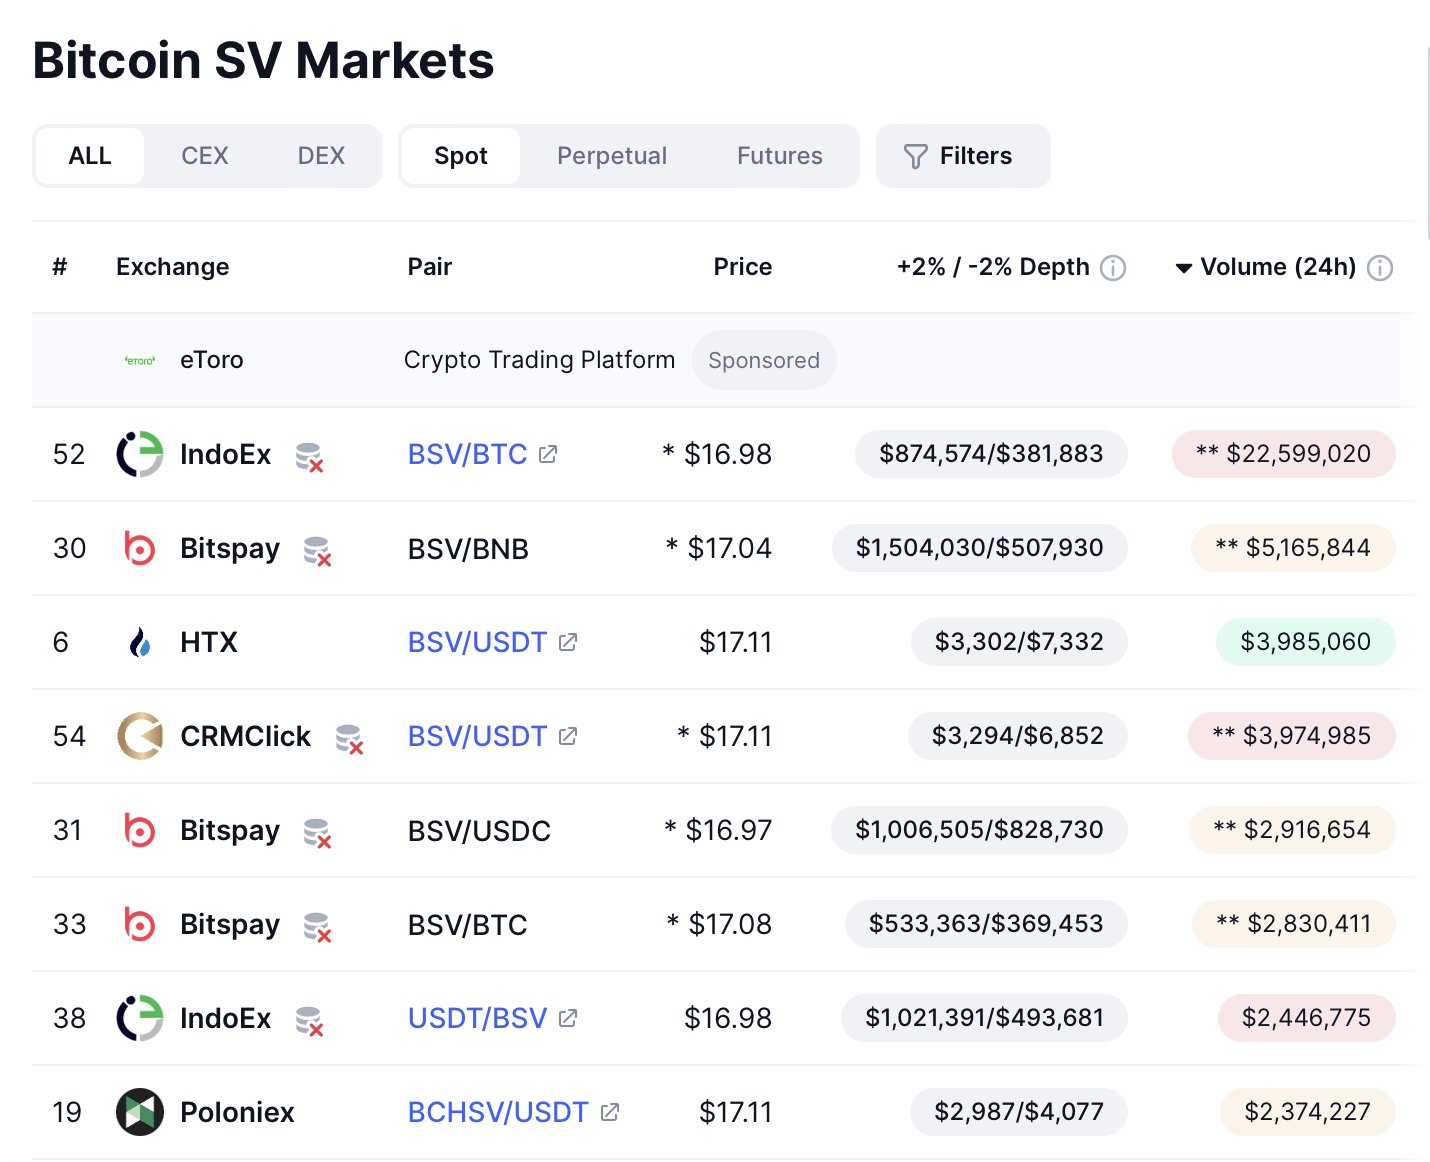Switch to Perpetual markets tab
The image size is (1430, 1162).
pos(612,156)
